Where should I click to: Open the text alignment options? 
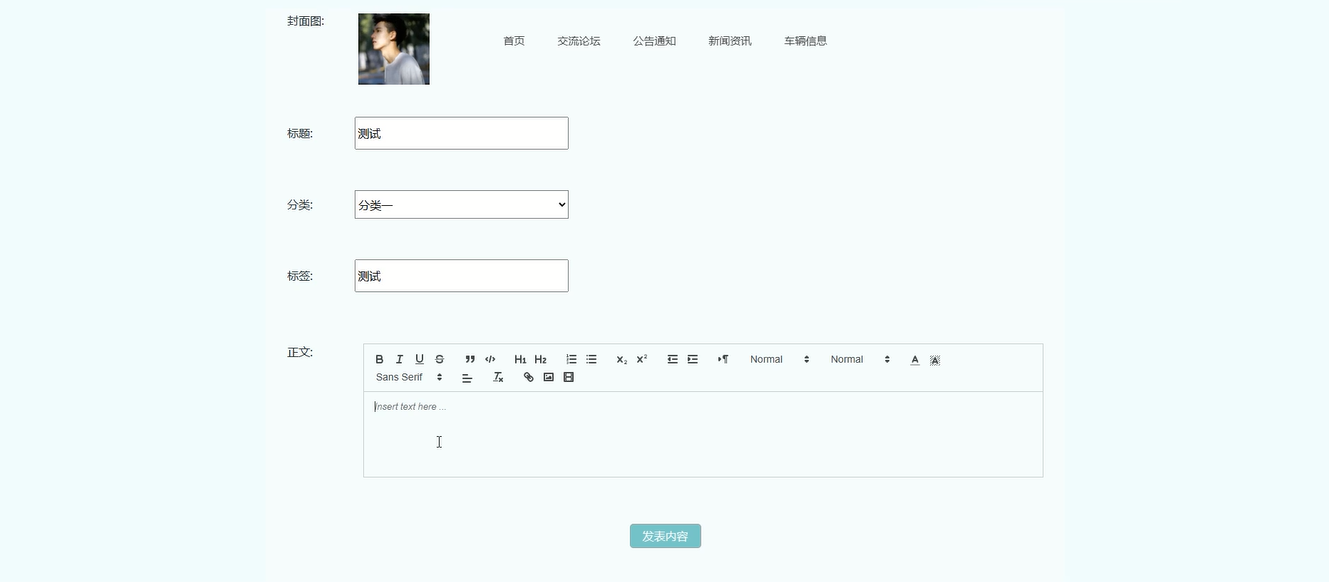click(x=467, y=377)
